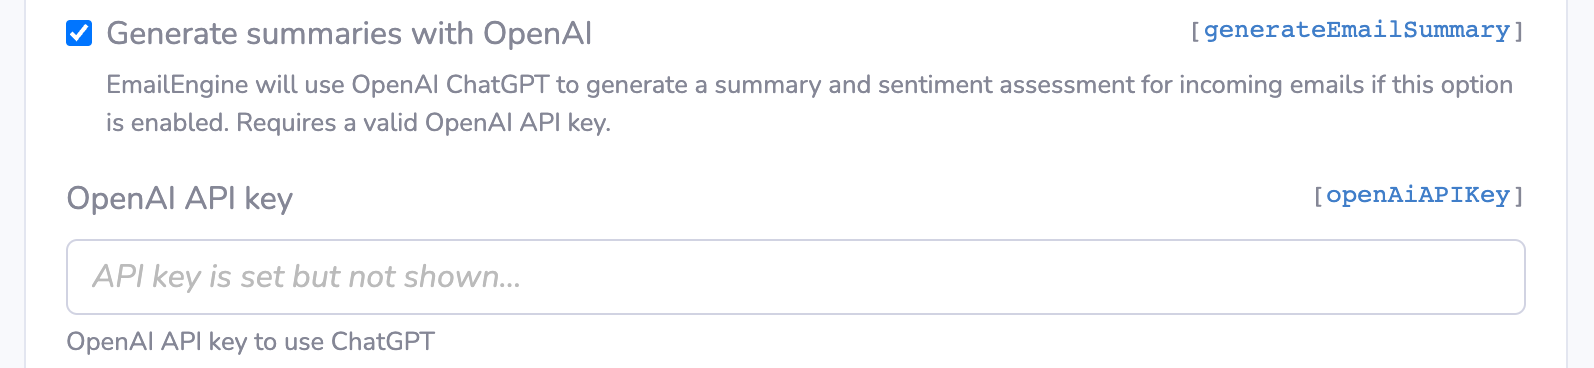Click the 'Generate summaries with OpenAI' label text

click(x=349, y=33)
